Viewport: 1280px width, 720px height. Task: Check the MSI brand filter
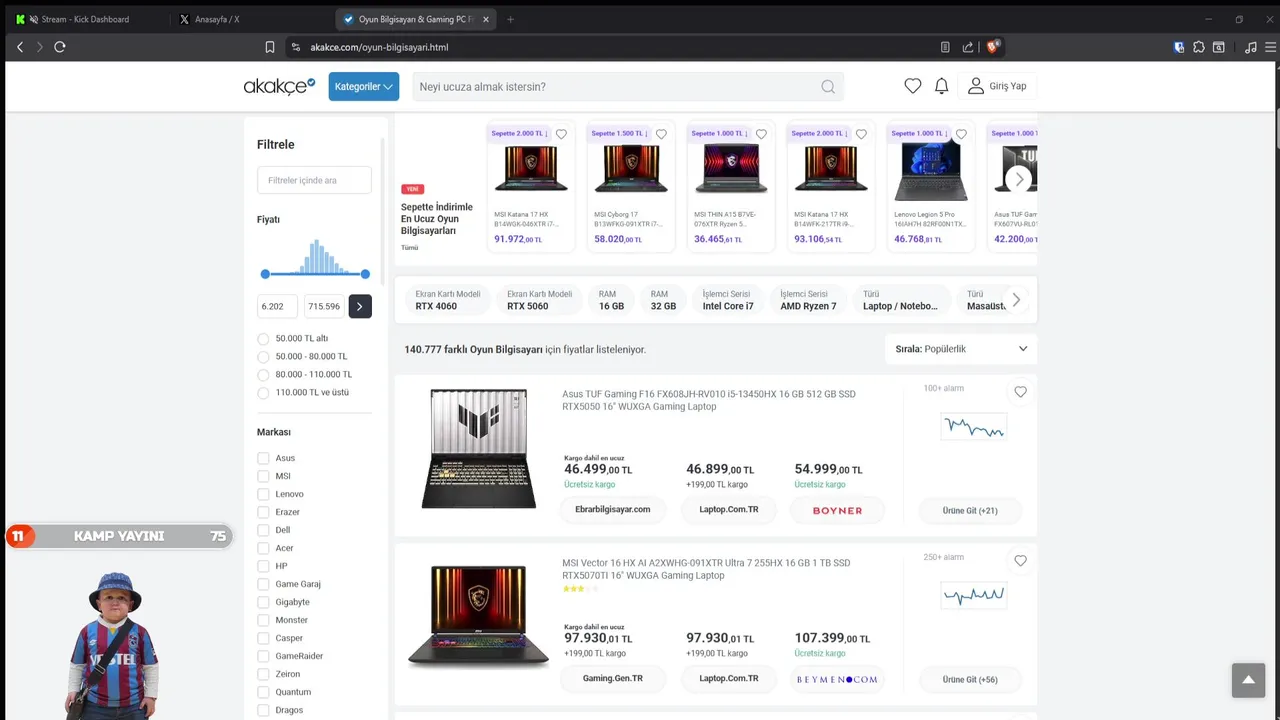click(x=263, y=476)
